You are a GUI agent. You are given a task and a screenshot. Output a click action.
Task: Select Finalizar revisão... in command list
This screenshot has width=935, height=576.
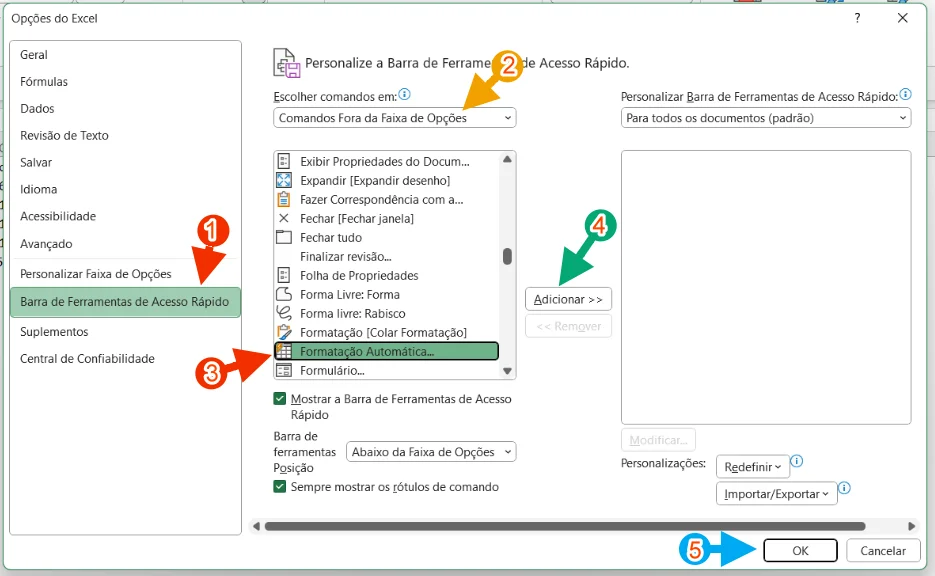346,256
